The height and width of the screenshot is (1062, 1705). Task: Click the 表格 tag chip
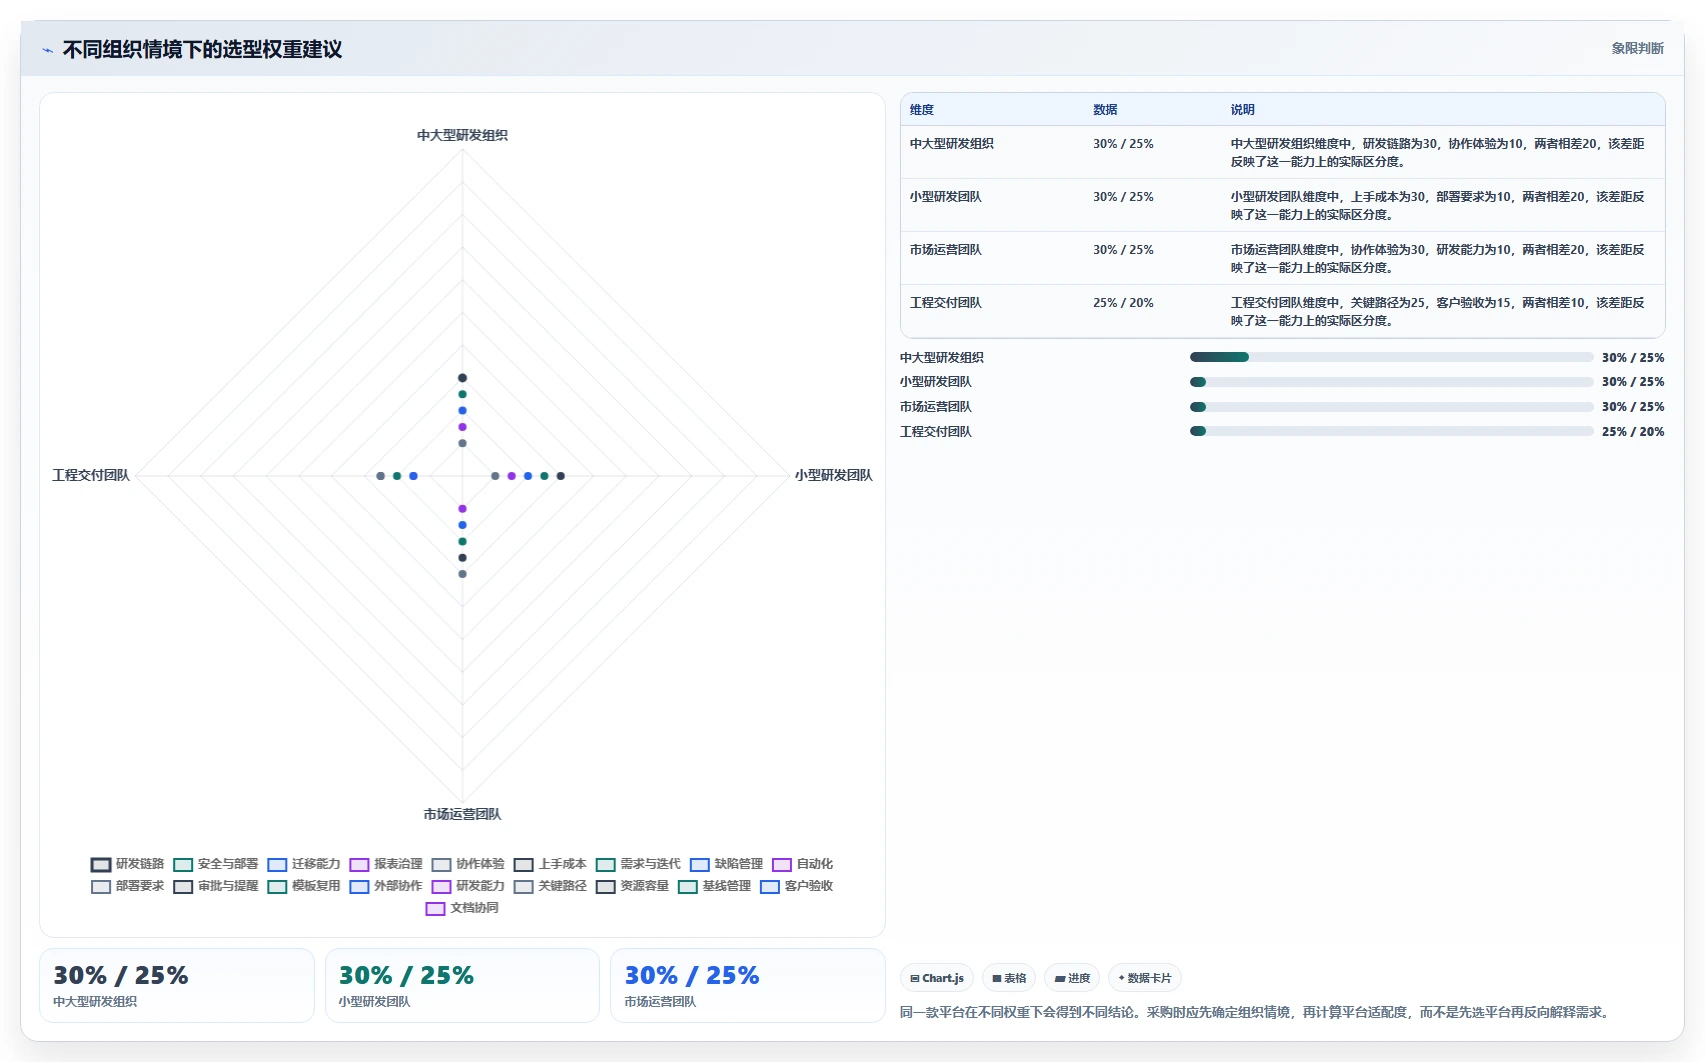pyautogui.click(x=1009, y=978)
